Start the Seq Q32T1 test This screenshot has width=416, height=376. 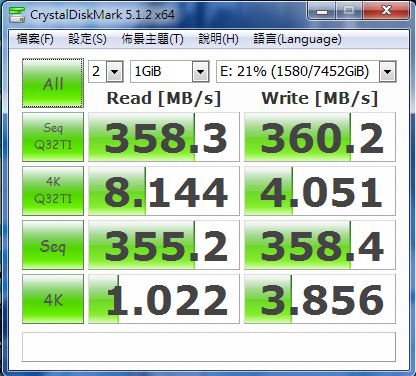coord(53,137)
